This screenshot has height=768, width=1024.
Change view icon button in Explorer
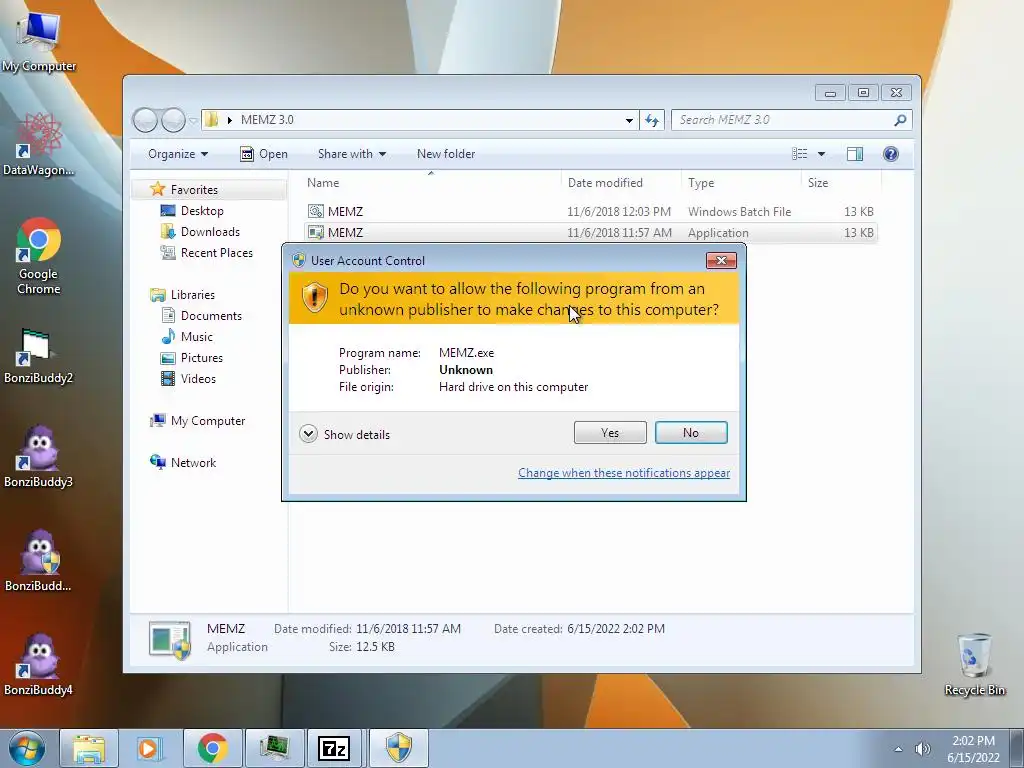coord(799,153)
